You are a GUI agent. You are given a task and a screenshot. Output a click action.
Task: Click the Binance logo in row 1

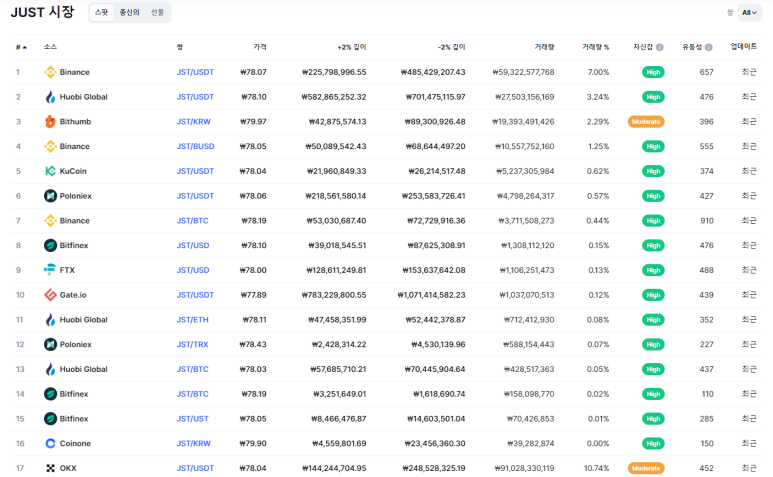click(x=50, y=72)
